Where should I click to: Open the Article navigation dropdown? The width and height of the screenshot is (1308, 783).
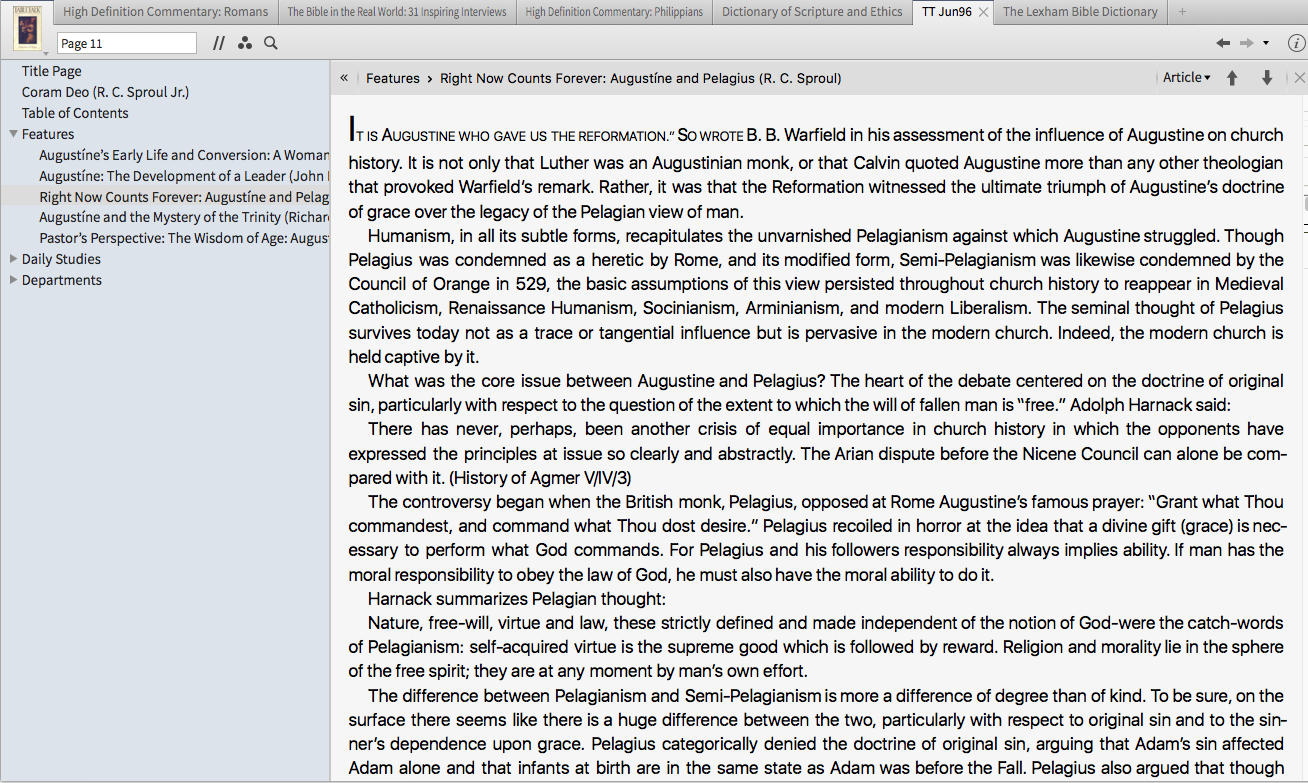(x=1186, y=78)
